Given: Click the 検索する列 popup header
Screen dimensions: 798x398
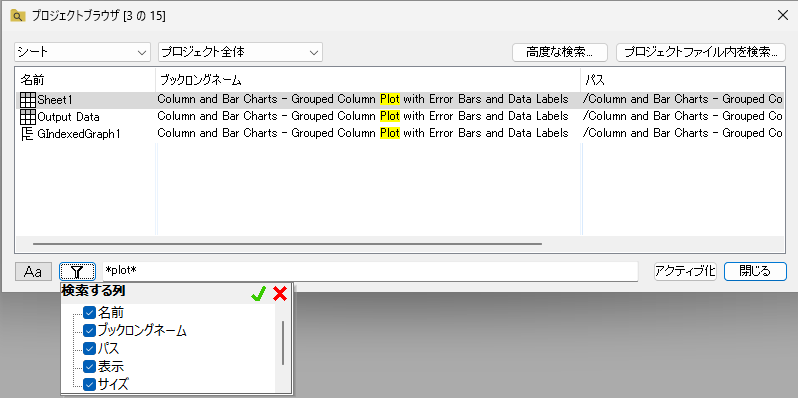Looking at the screenshot, I should tap(94, 292).
